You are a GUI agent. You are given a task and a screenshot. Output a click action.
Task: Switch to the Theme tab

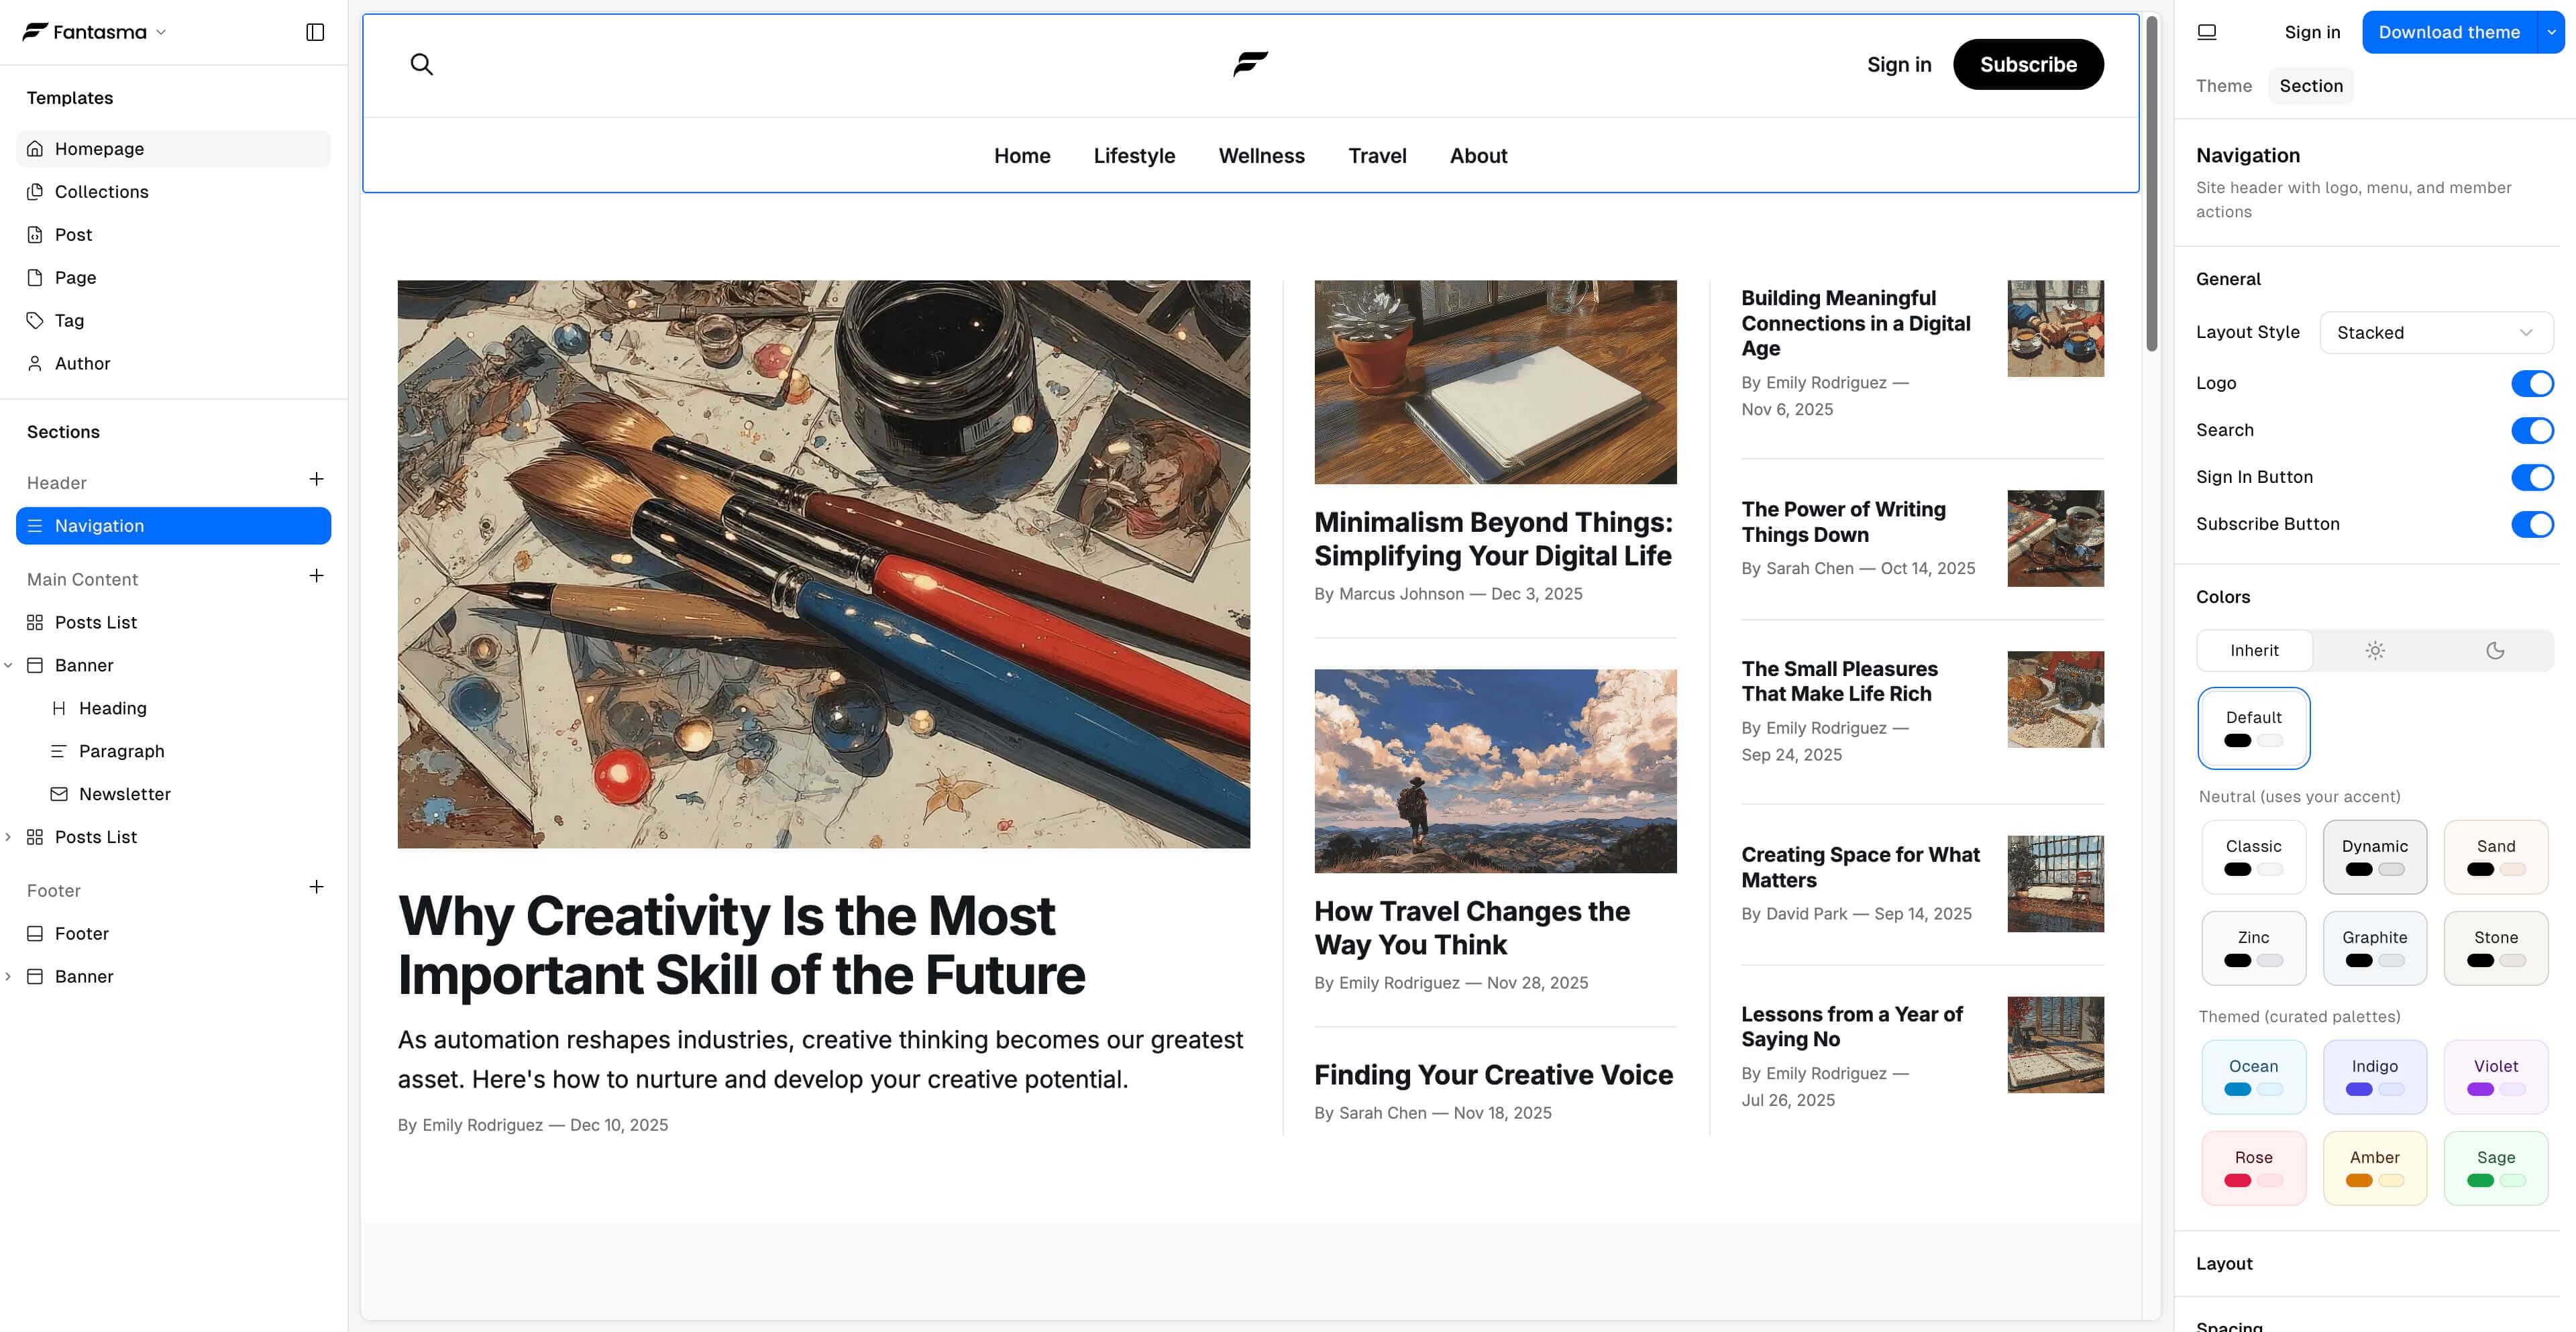2223,85
